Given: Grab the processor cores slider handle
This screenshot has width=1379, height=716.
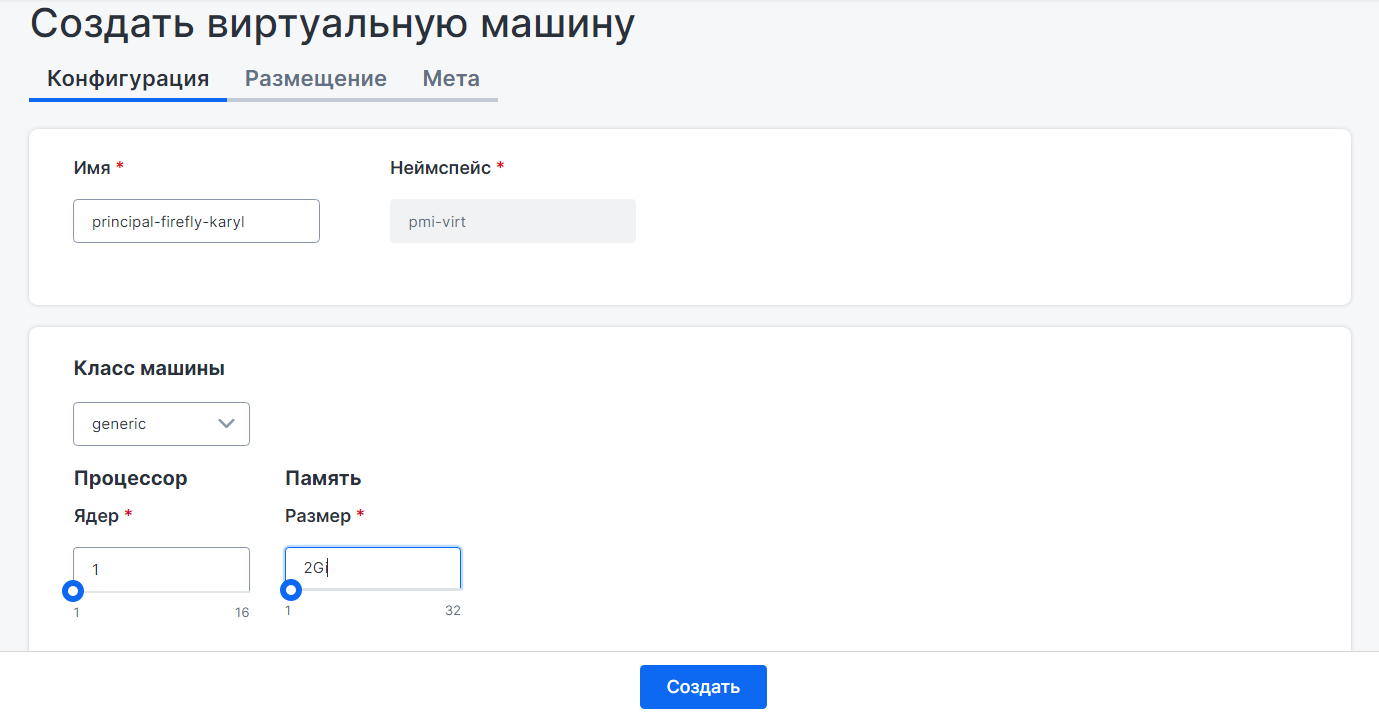Looking at the screenshot, I should click(73, 591).
